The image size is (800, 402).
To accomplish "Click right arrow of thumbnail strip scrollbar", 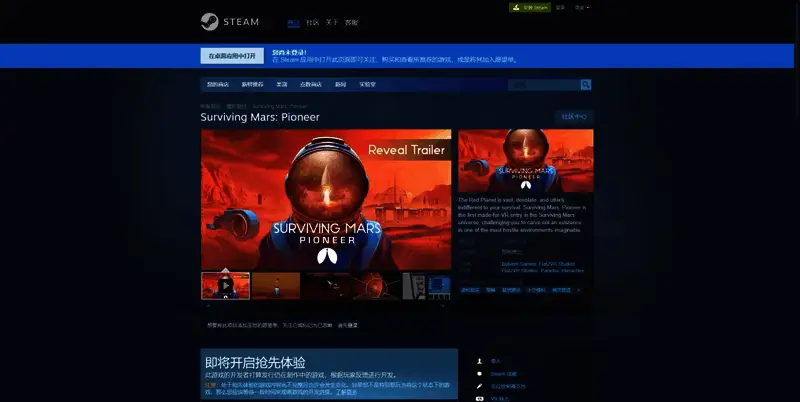I will 443,306.
